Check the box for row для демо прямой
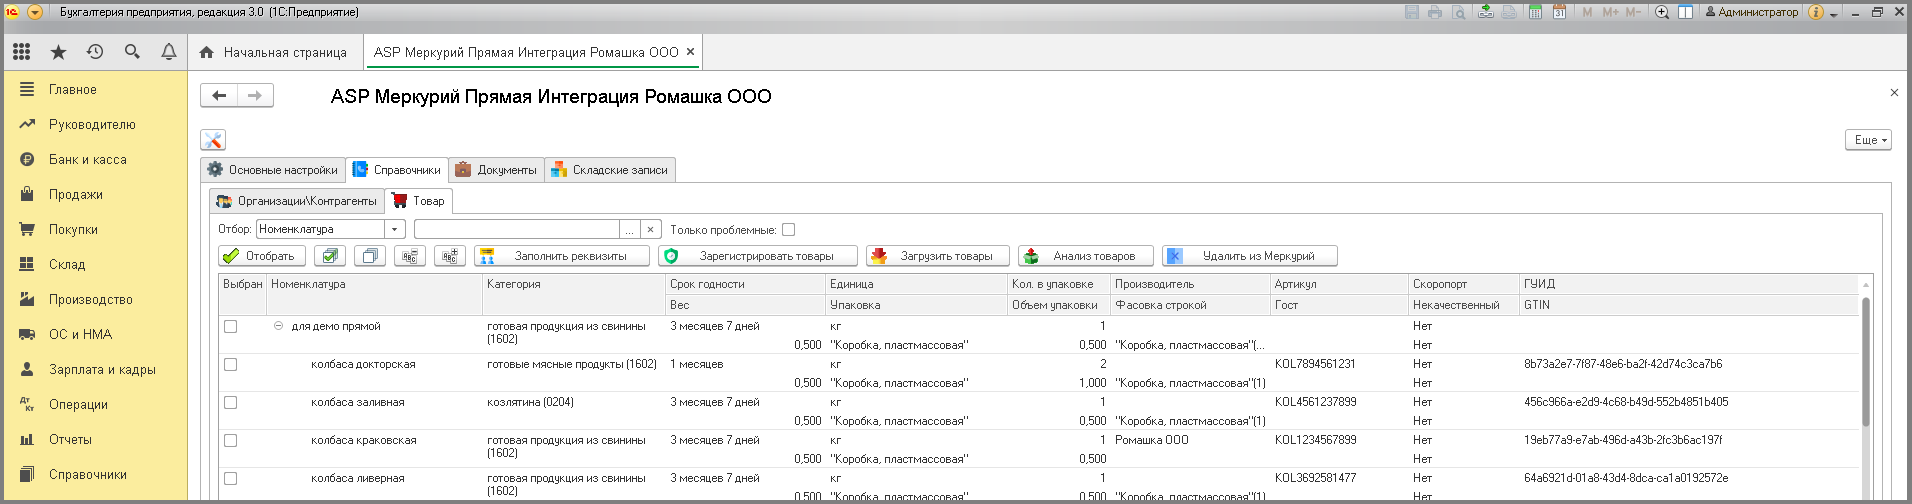 (x=230, y=326)
